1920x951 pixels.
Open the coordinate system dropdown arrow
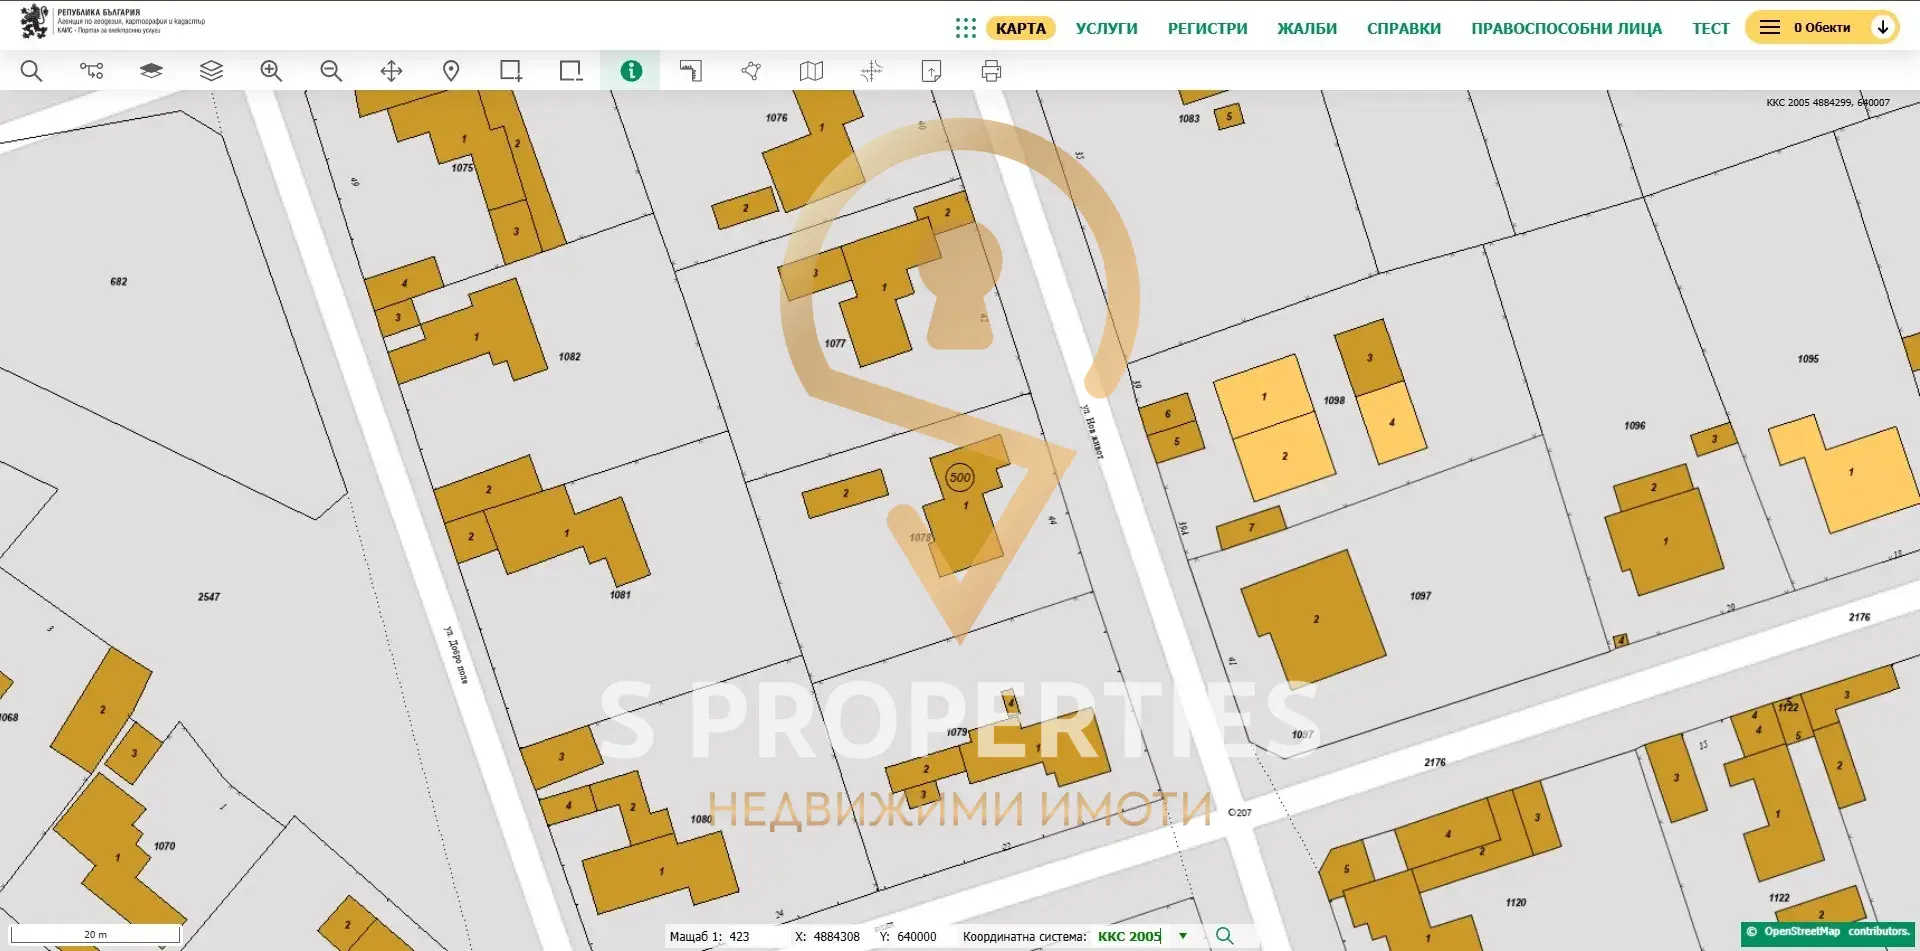[1183, 936]
